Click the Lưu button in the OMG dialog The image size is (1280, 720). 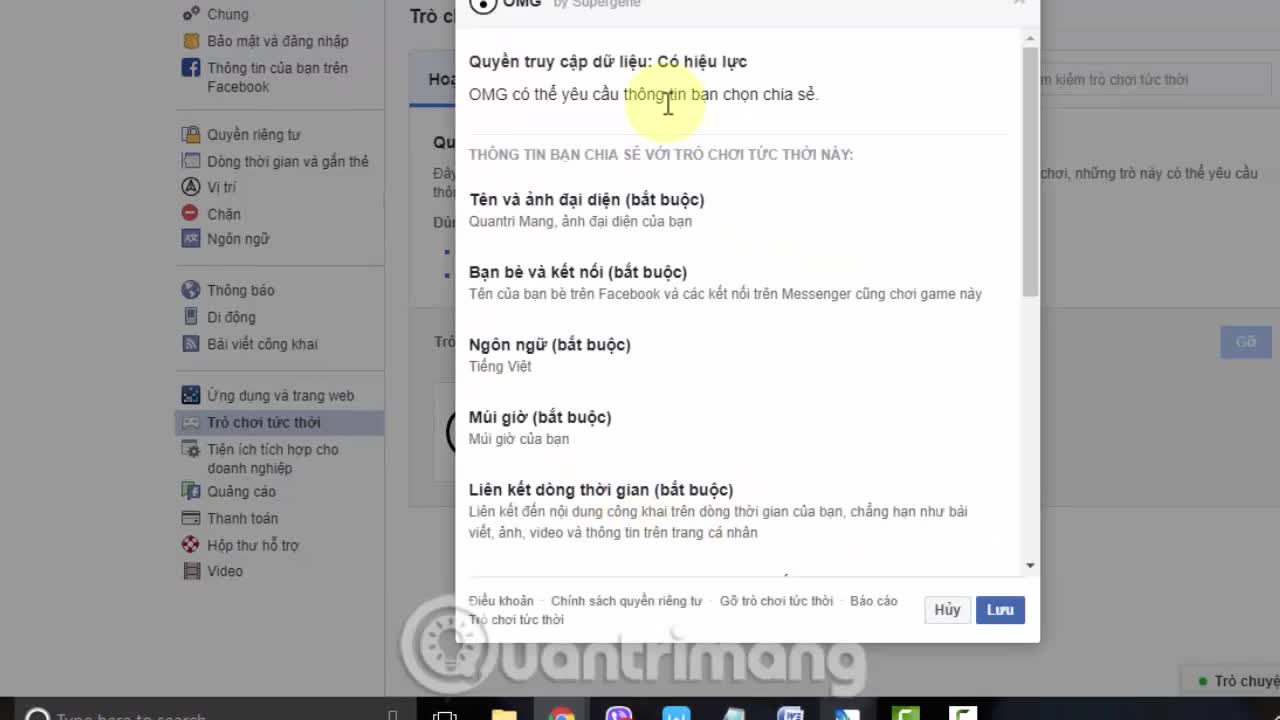[1000, 610]
